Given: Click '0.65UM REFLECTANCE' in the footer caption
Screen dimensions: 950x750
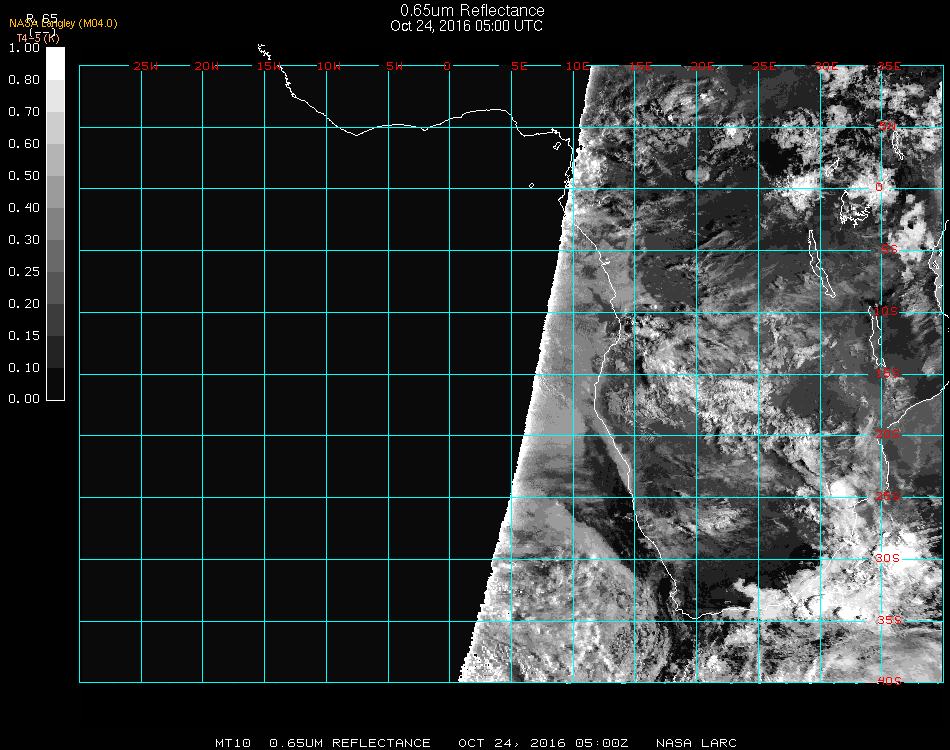Looking at the screenshot, I should (x=350, y=743).
